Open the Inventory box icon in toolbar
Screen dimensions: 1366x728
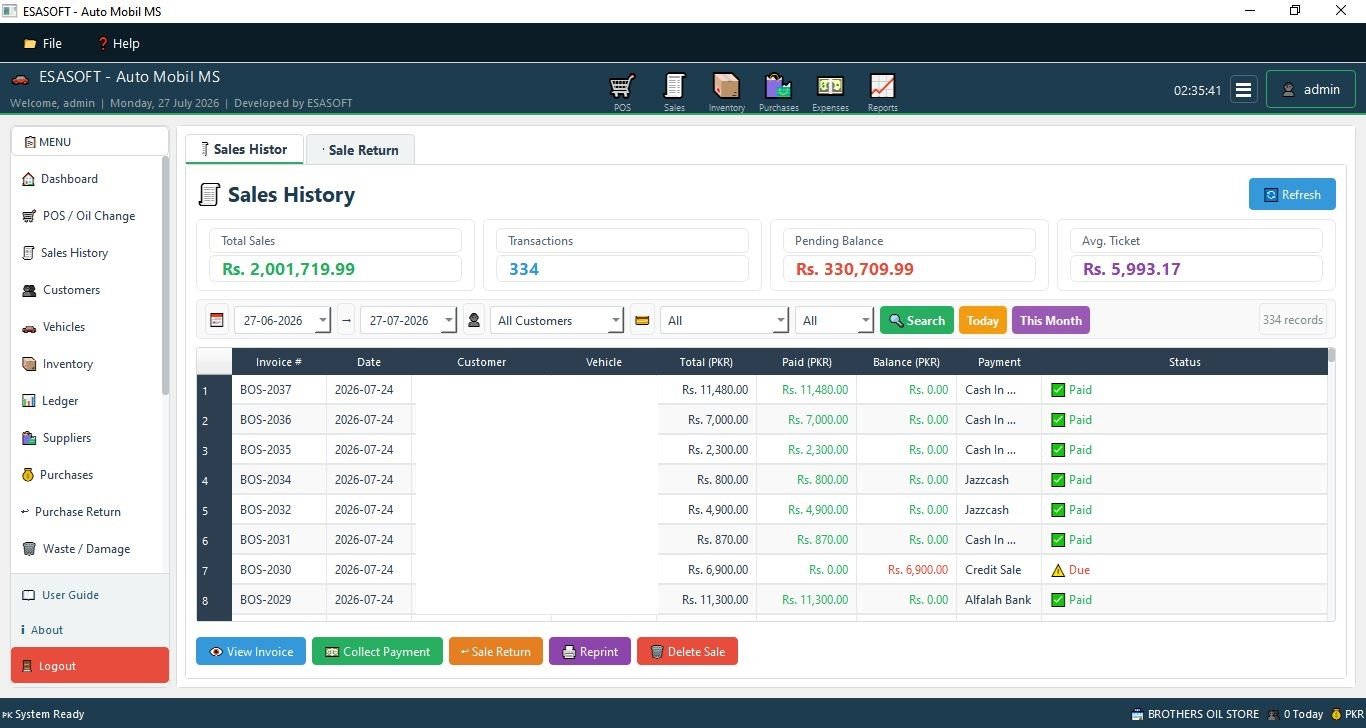click(726, 91)
